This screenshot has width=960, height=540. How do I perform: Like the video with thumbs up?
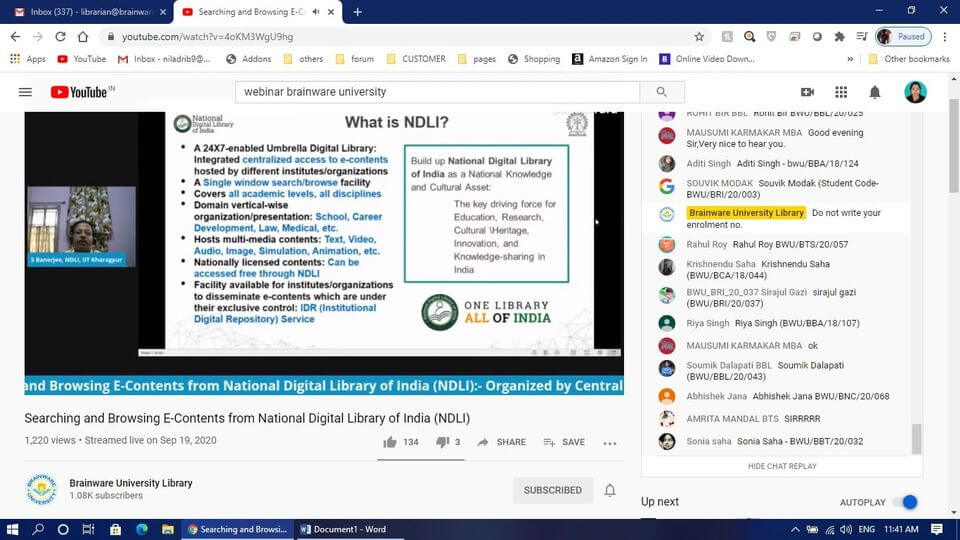(x=390, y=442)
